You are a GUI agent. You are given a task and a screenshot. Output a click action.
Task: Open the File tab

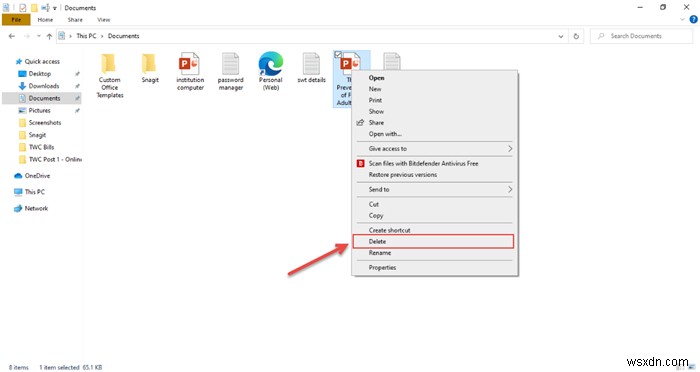(16, 20)
